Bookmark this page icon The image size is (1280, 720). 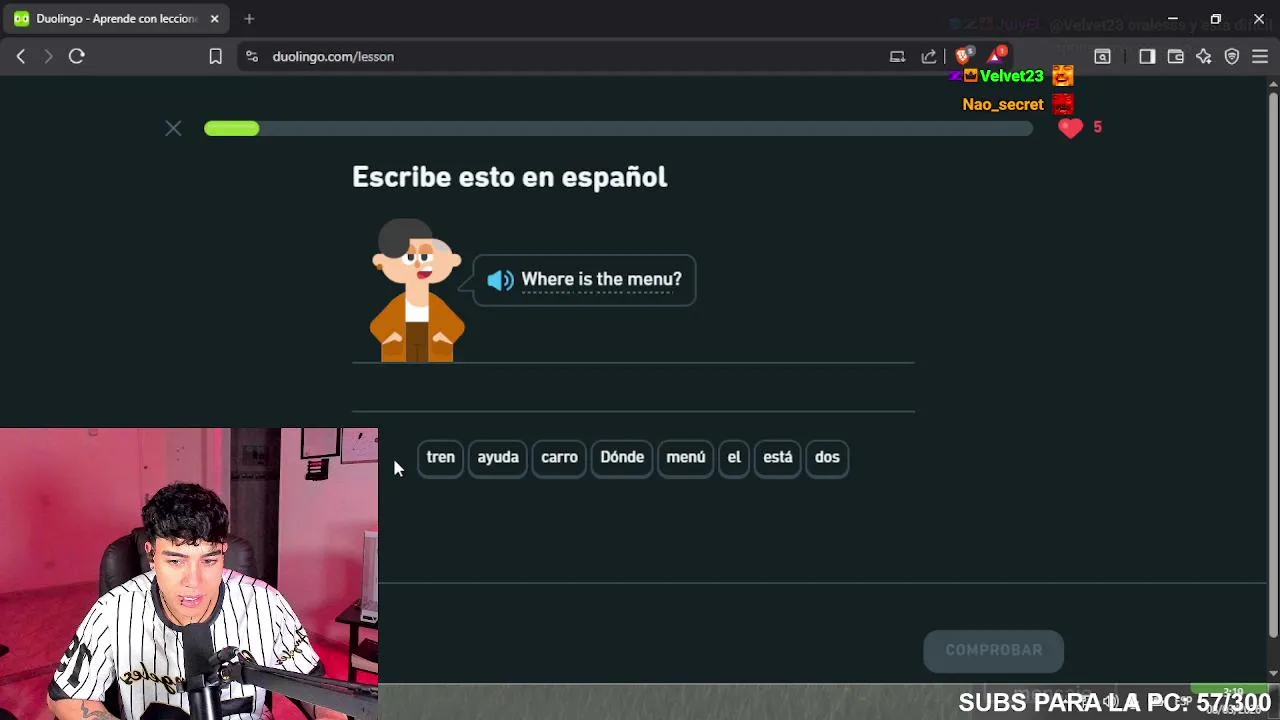point(215,57)
